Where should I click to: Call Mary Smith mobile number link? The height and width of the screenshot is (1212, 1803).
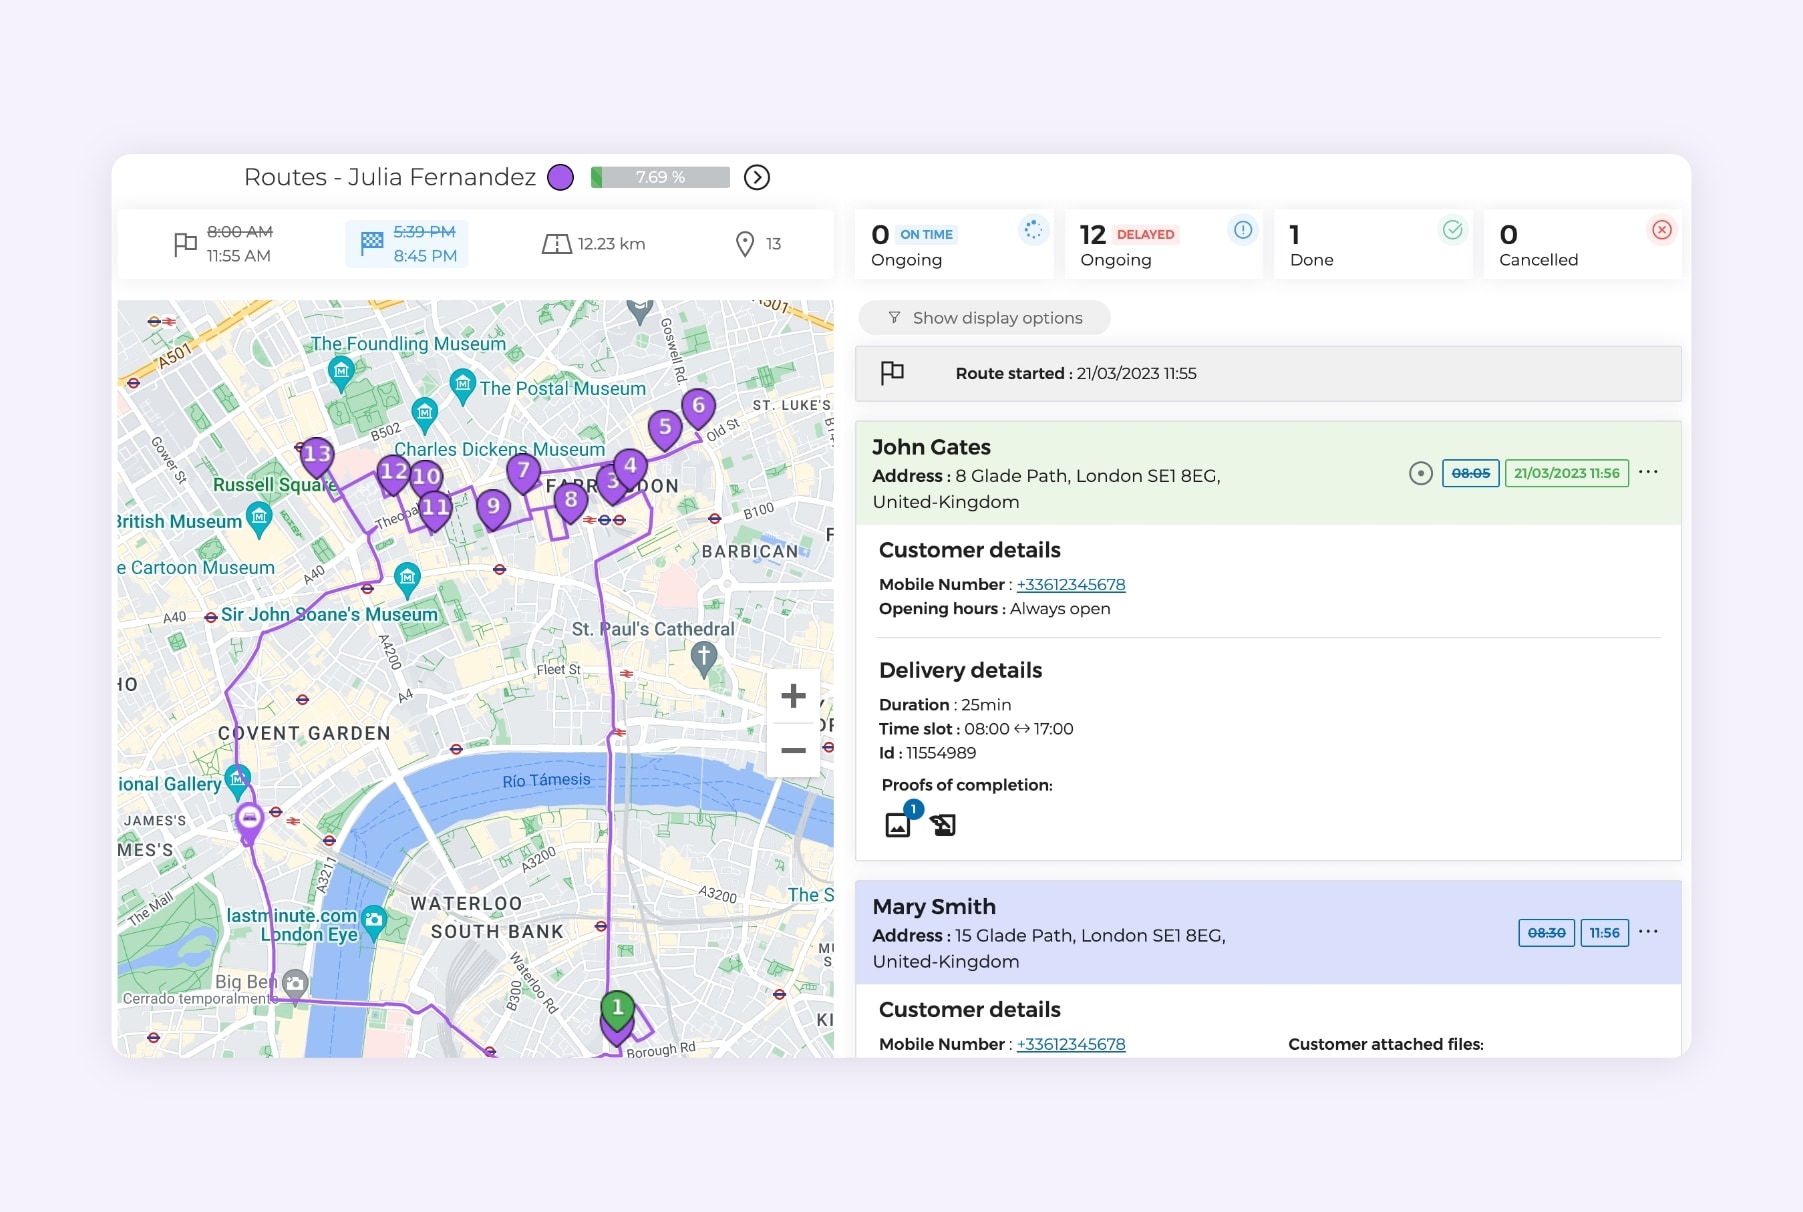click(x=1070, y=1044)
